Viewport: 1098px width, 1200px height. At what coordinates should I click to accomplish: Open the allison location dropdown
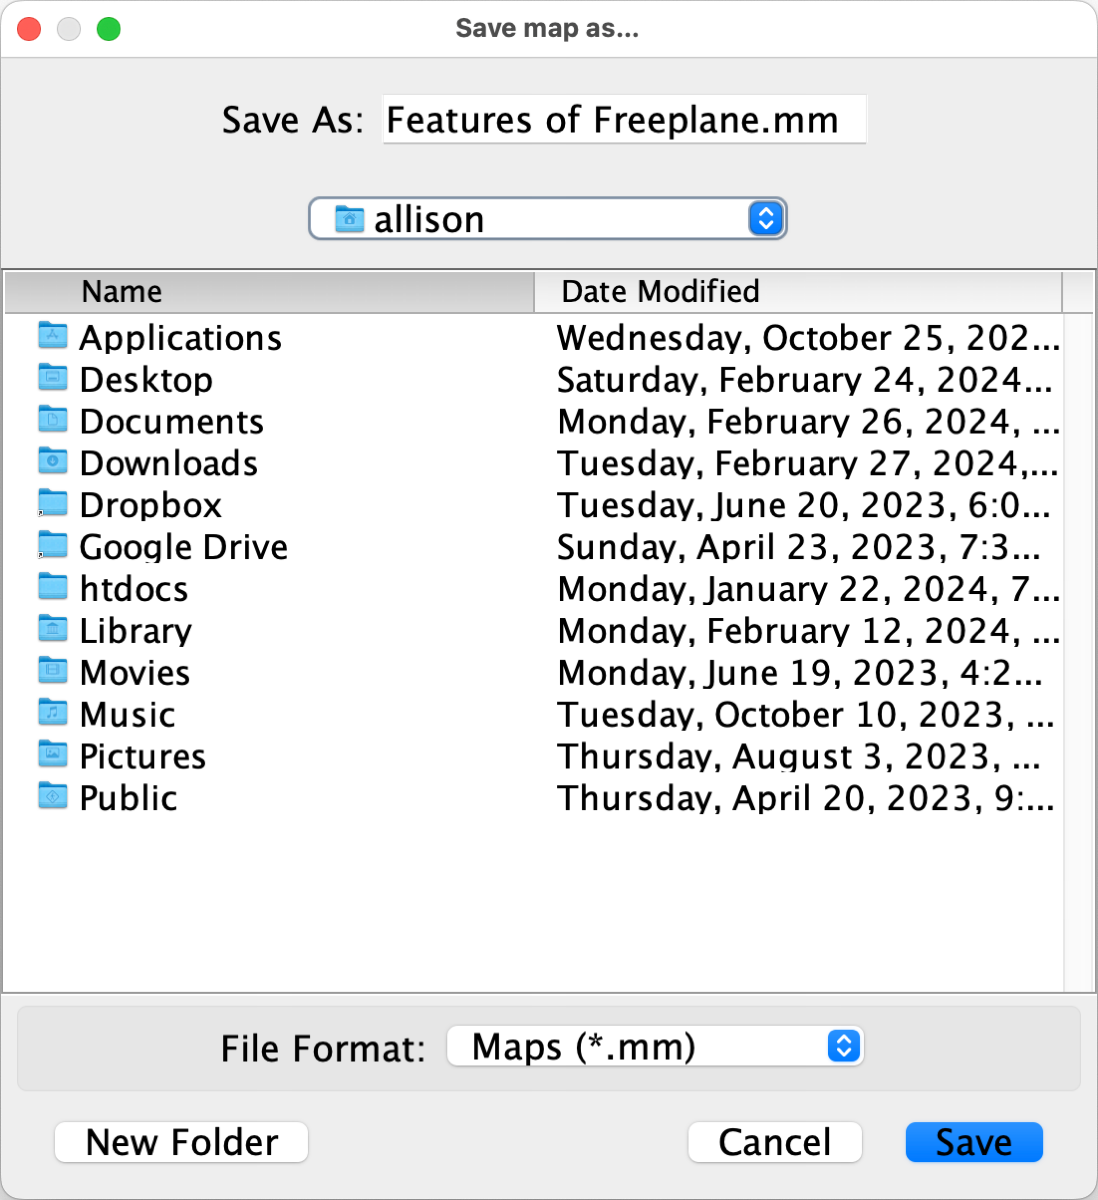(548, 219)
